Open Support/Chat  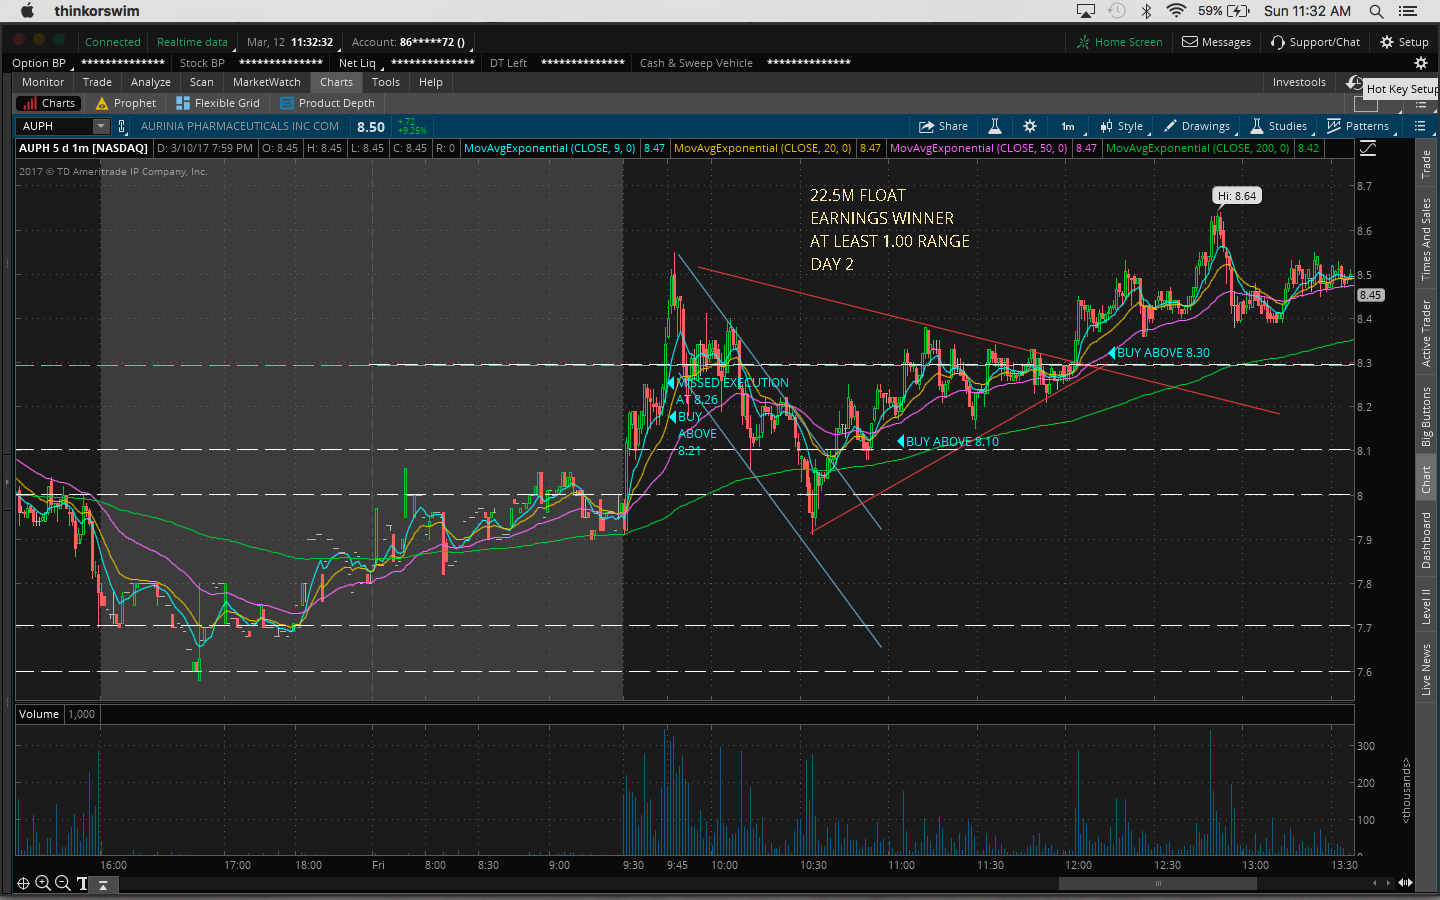pos(1315,42)
